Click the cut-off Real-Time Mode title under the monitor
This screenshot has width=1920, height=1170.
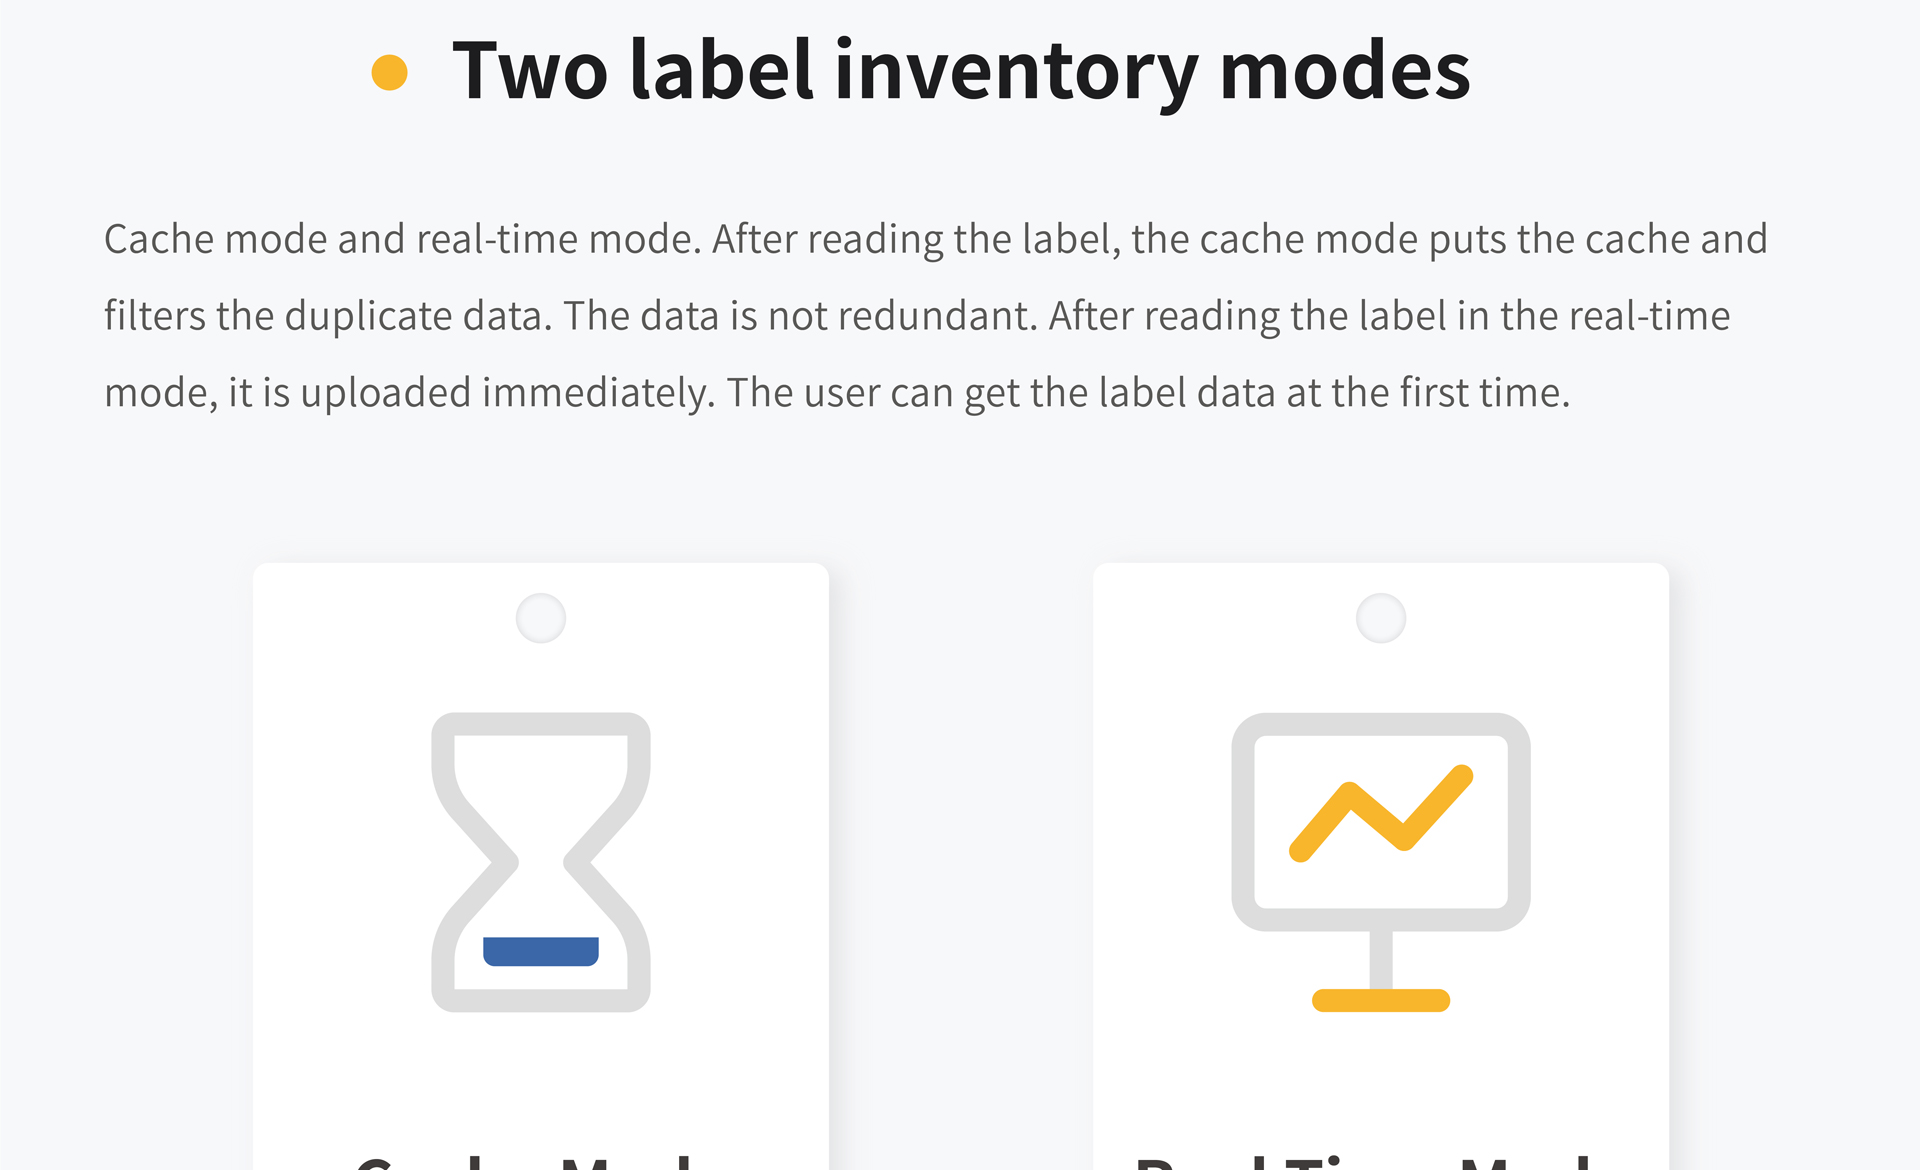coord(1364,1161)
